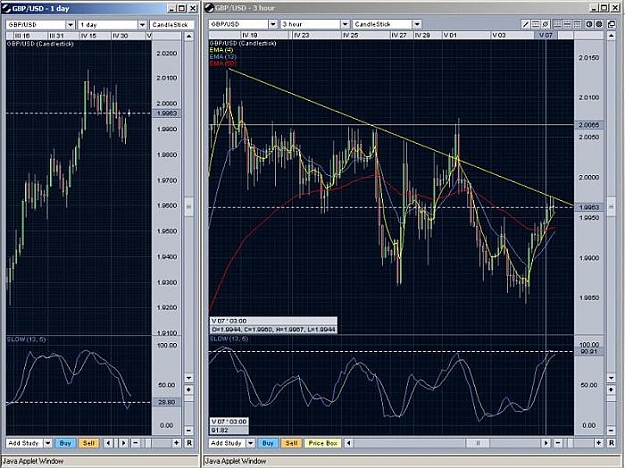Open Add Study dropdown in 1 day window
Viewport: 625px width, 469px height.
tap(48, 443)
